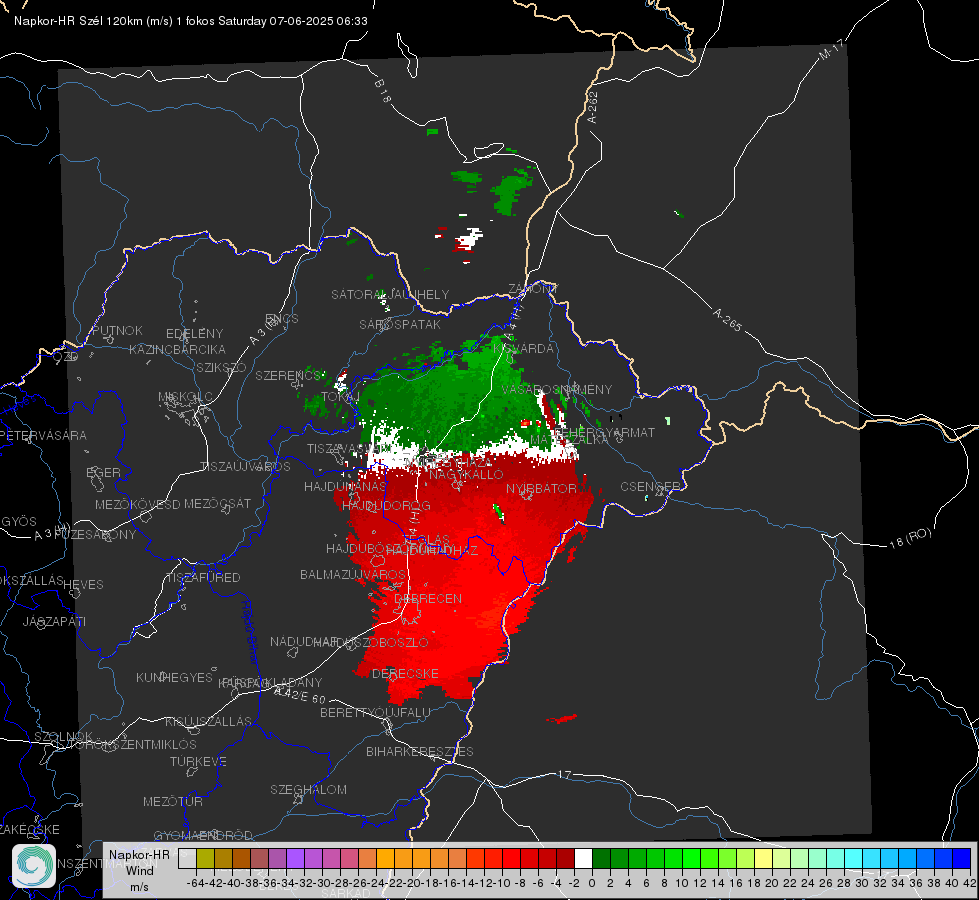Screen dimensions: 979x900
Task: Click the TÚRKEVE city label
Action: point(199,761)
